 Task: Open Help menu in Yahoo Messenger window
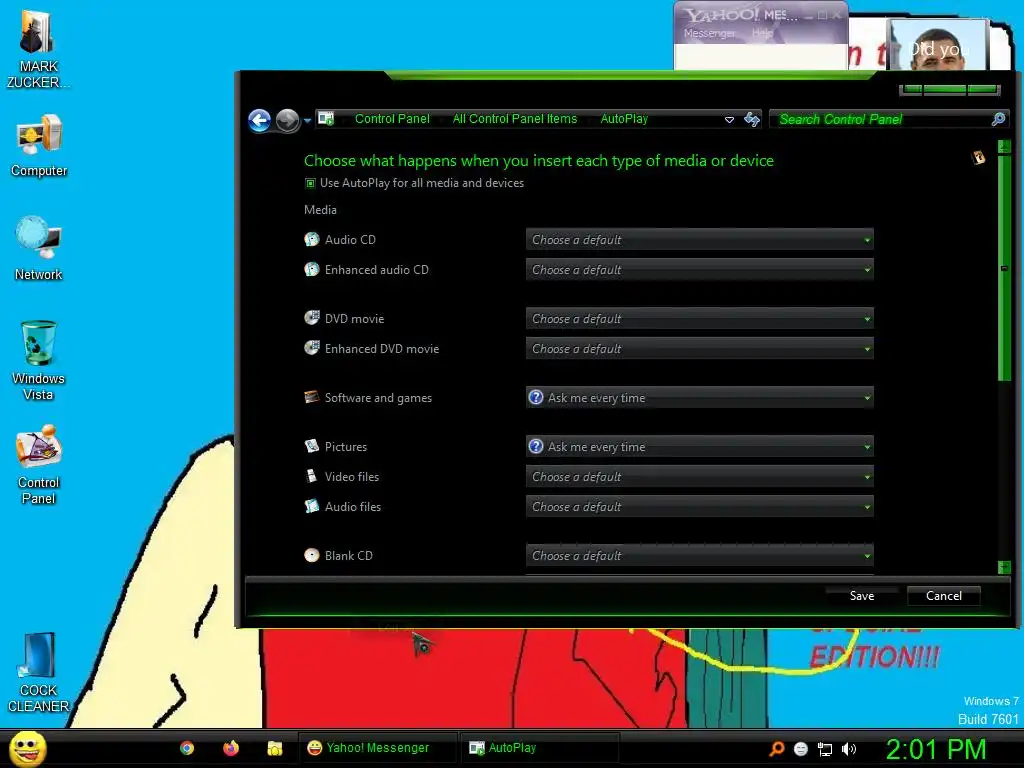761,33
